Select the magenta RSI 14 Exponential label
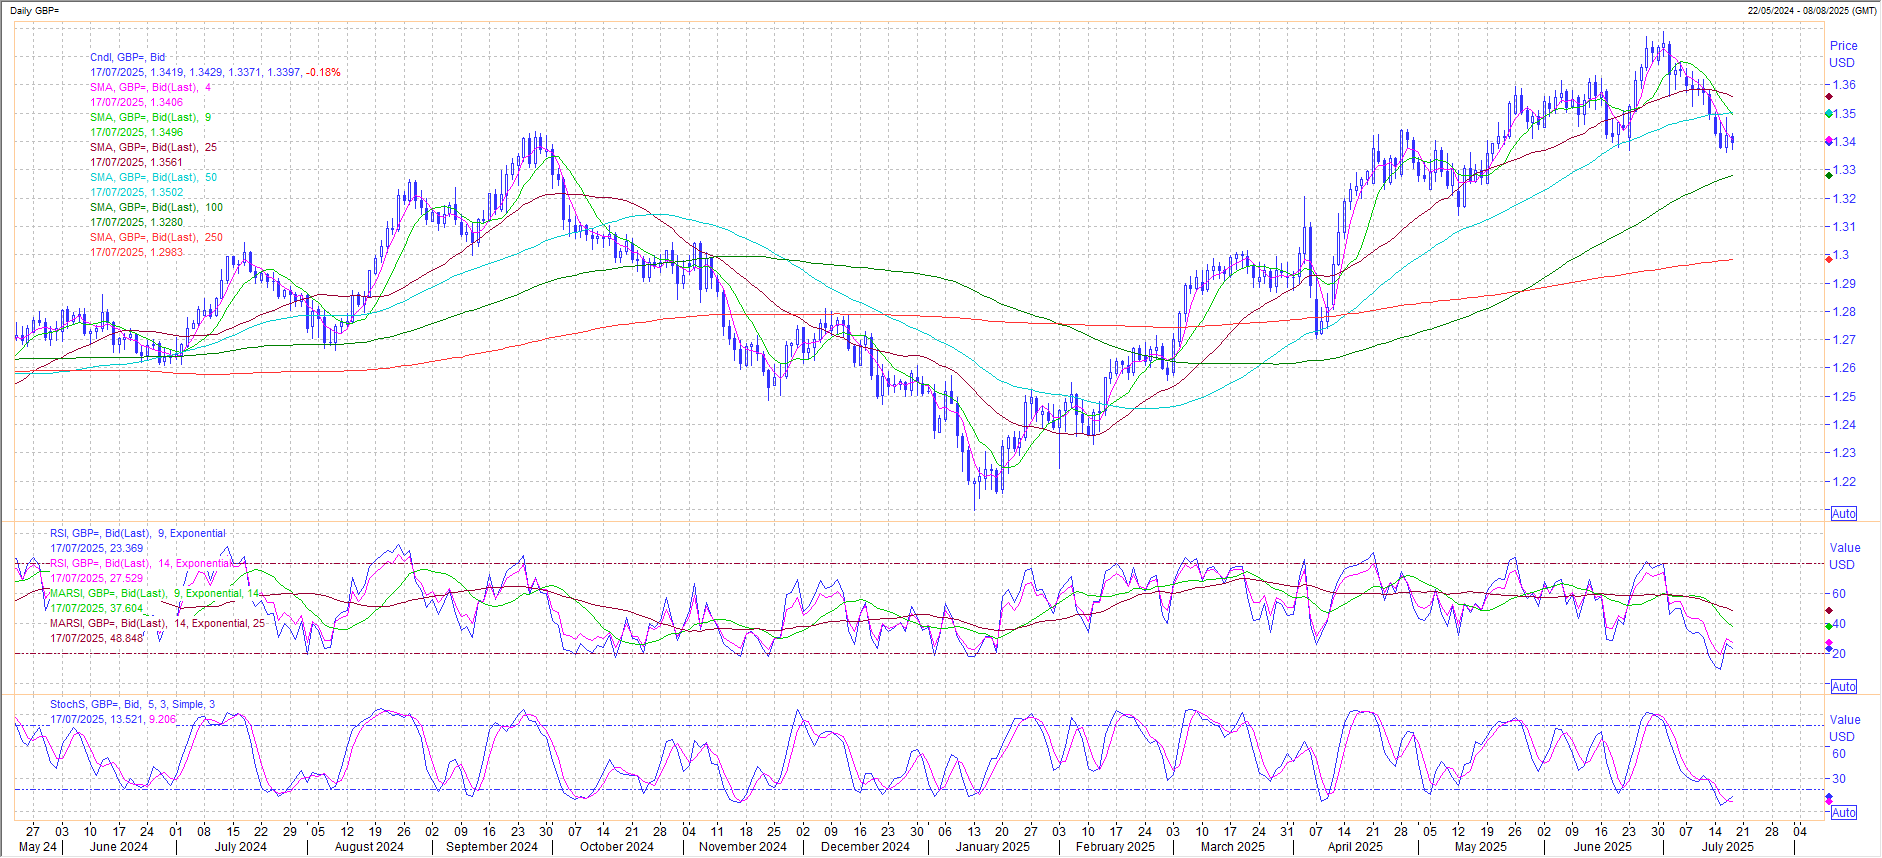 [141, 563]
